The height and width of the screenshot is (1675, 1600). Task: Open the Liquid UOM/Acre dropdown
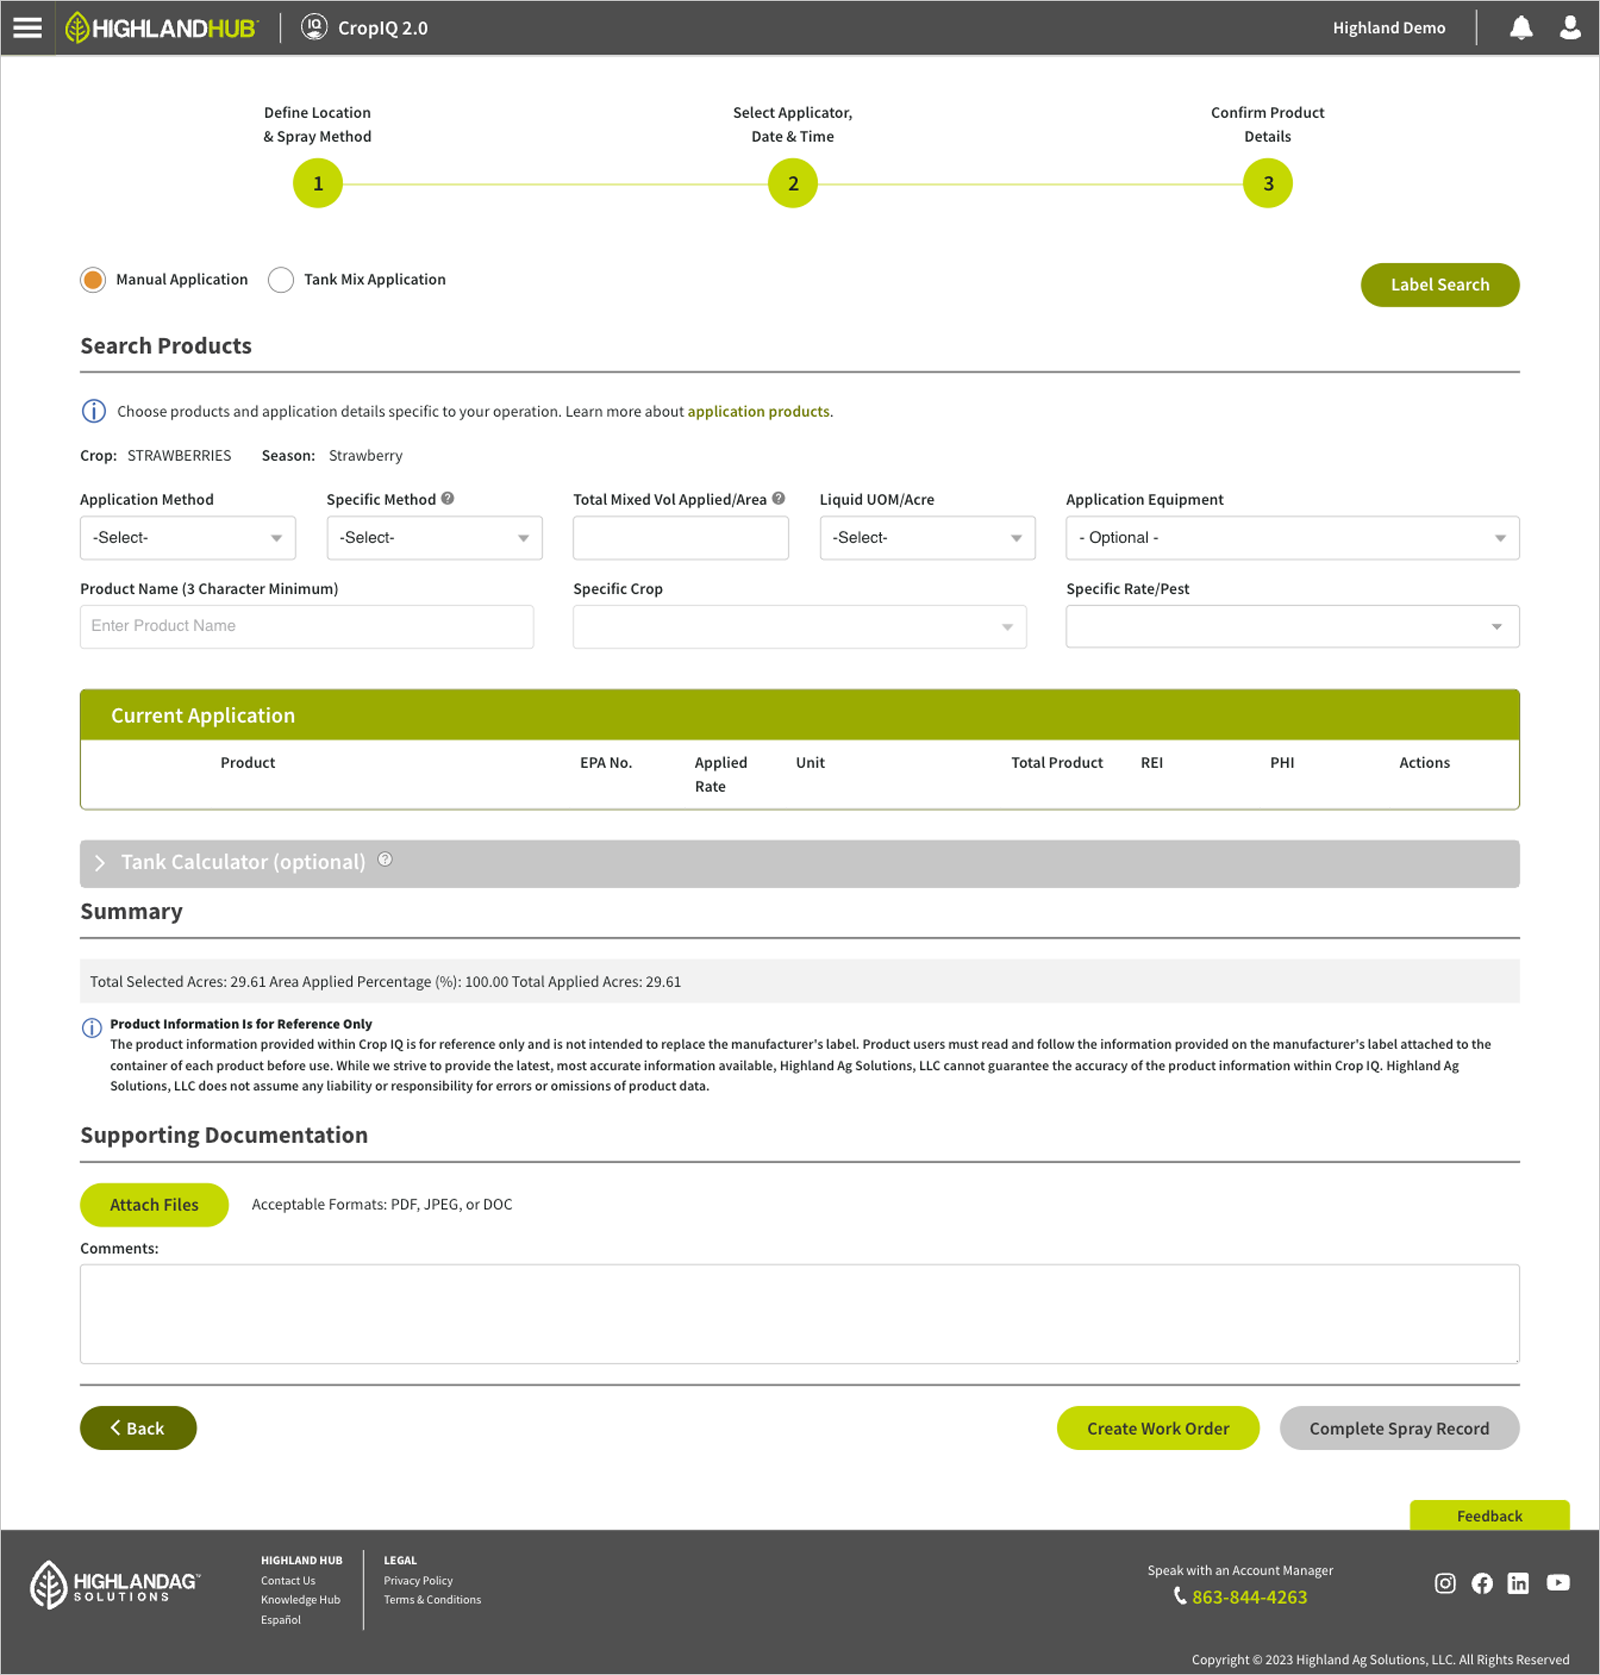926,537
